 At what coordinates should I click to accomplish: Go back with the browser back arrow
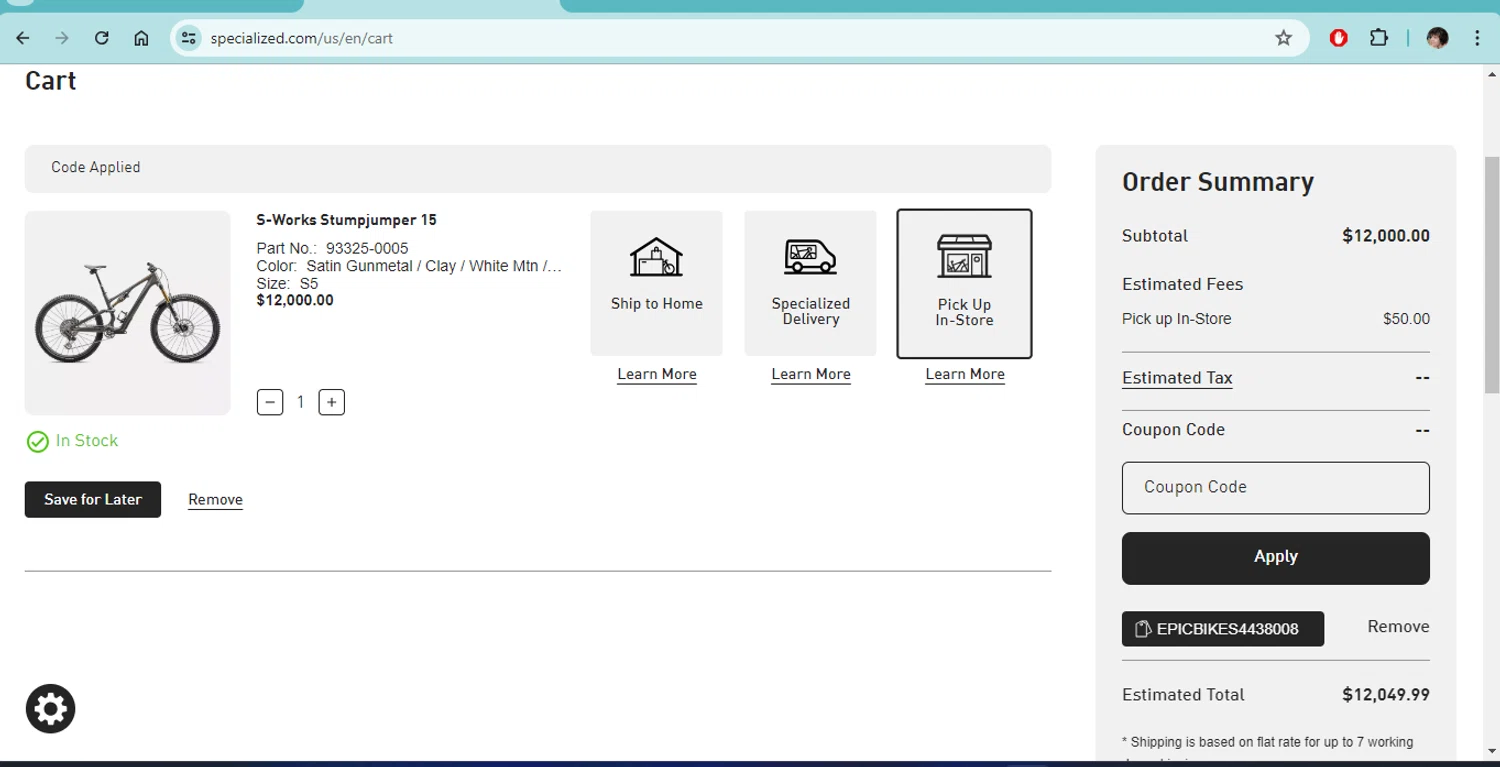coord(23,38)
